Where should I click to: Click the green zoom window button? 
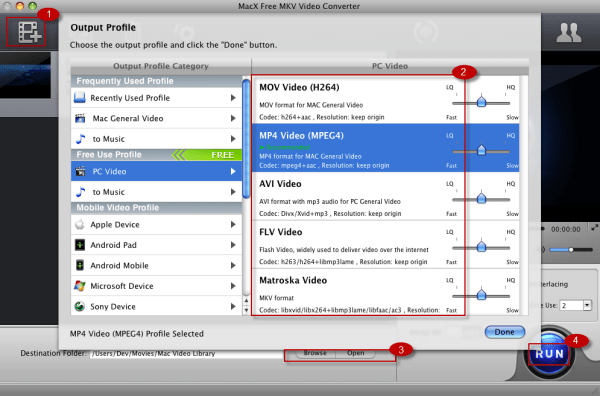point(33,5)
